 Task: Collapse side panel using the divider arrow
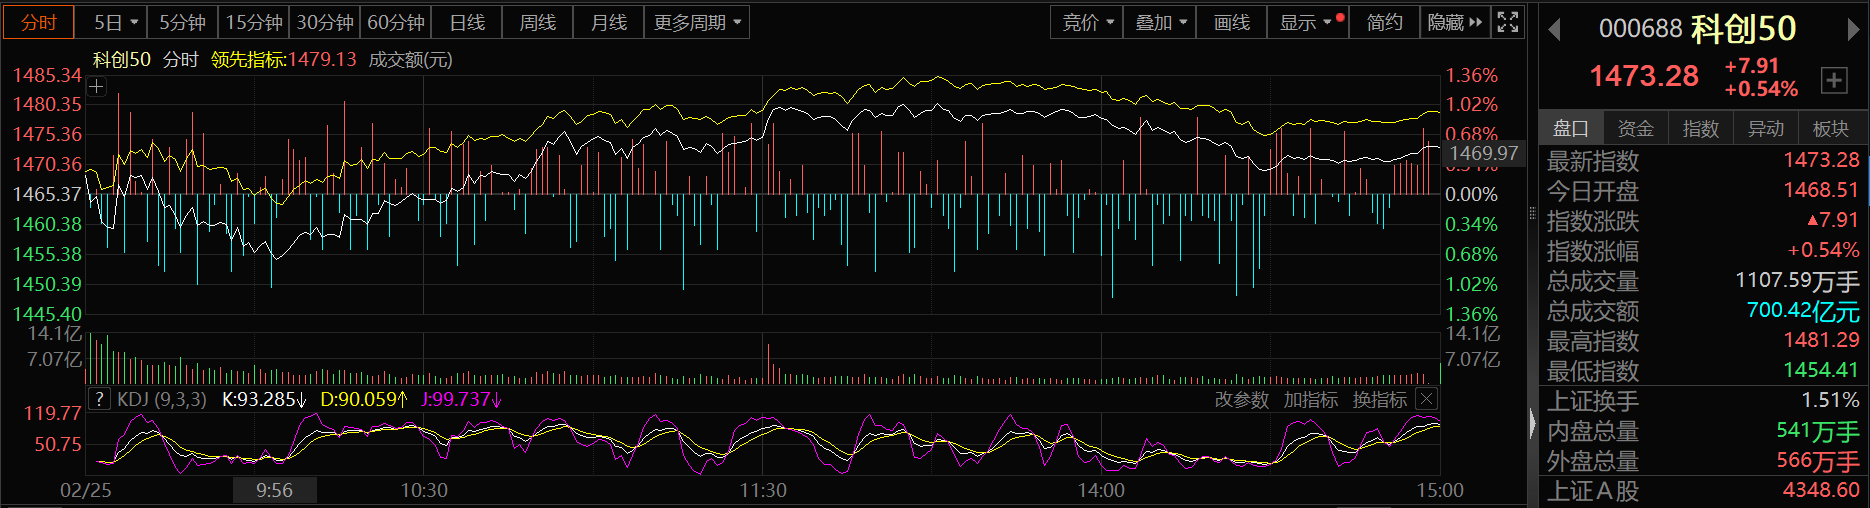[x=1532, y=424]
